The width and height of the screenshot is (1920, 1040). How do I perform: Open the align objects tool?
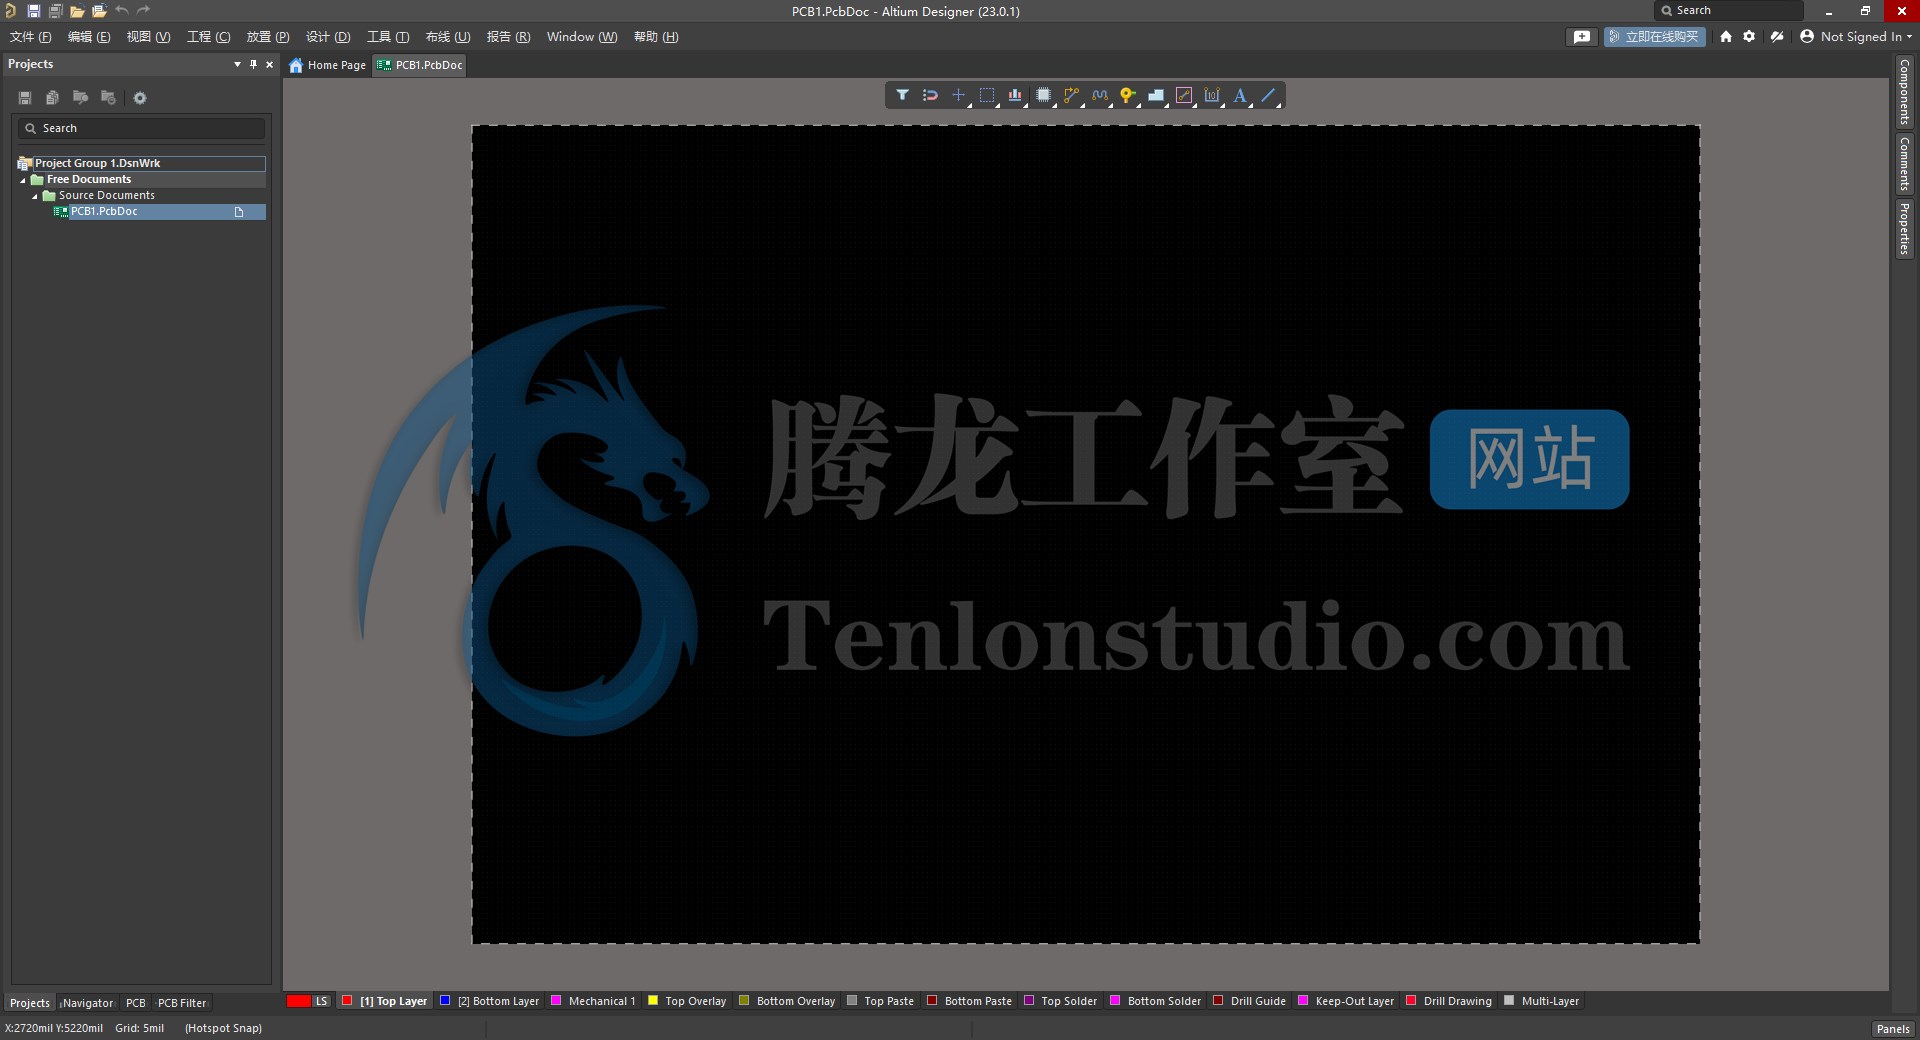tap(1015, 95)
